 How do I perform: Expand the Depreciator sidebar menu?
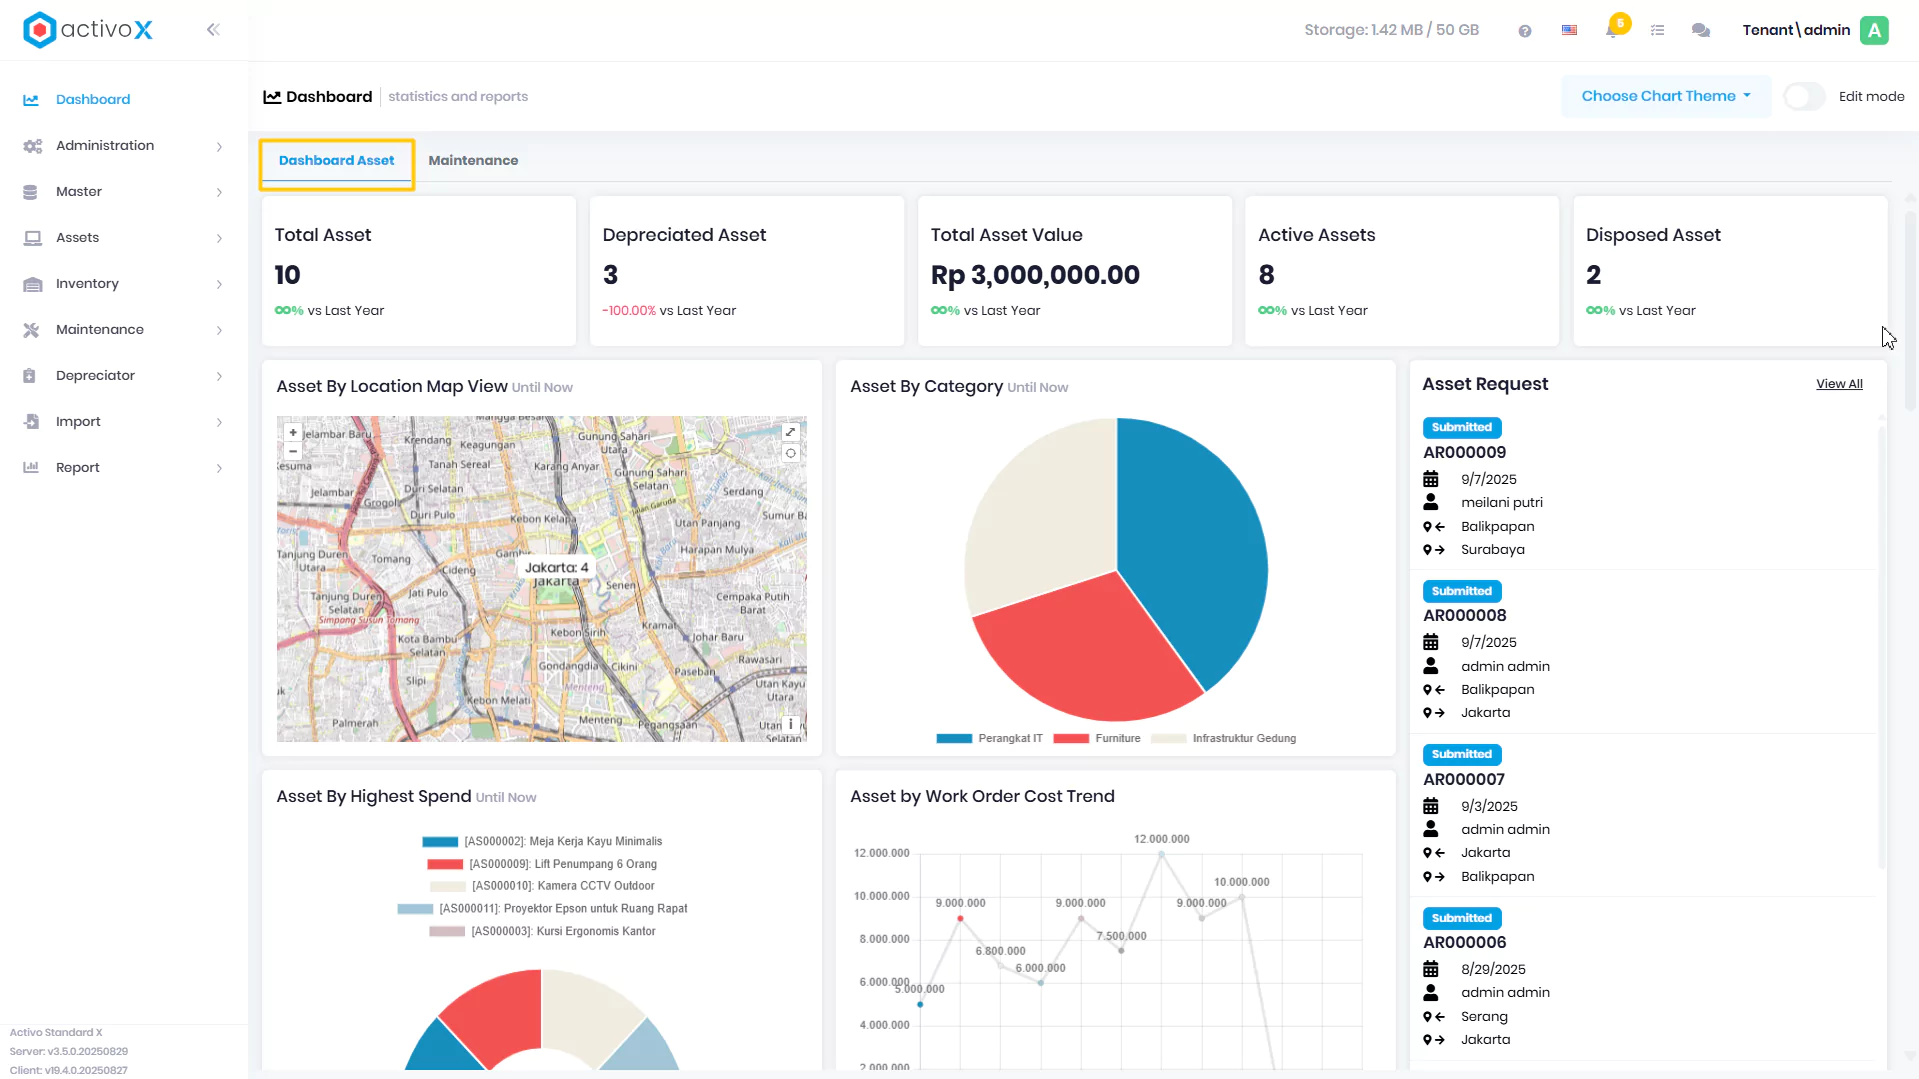coord(122,376)
